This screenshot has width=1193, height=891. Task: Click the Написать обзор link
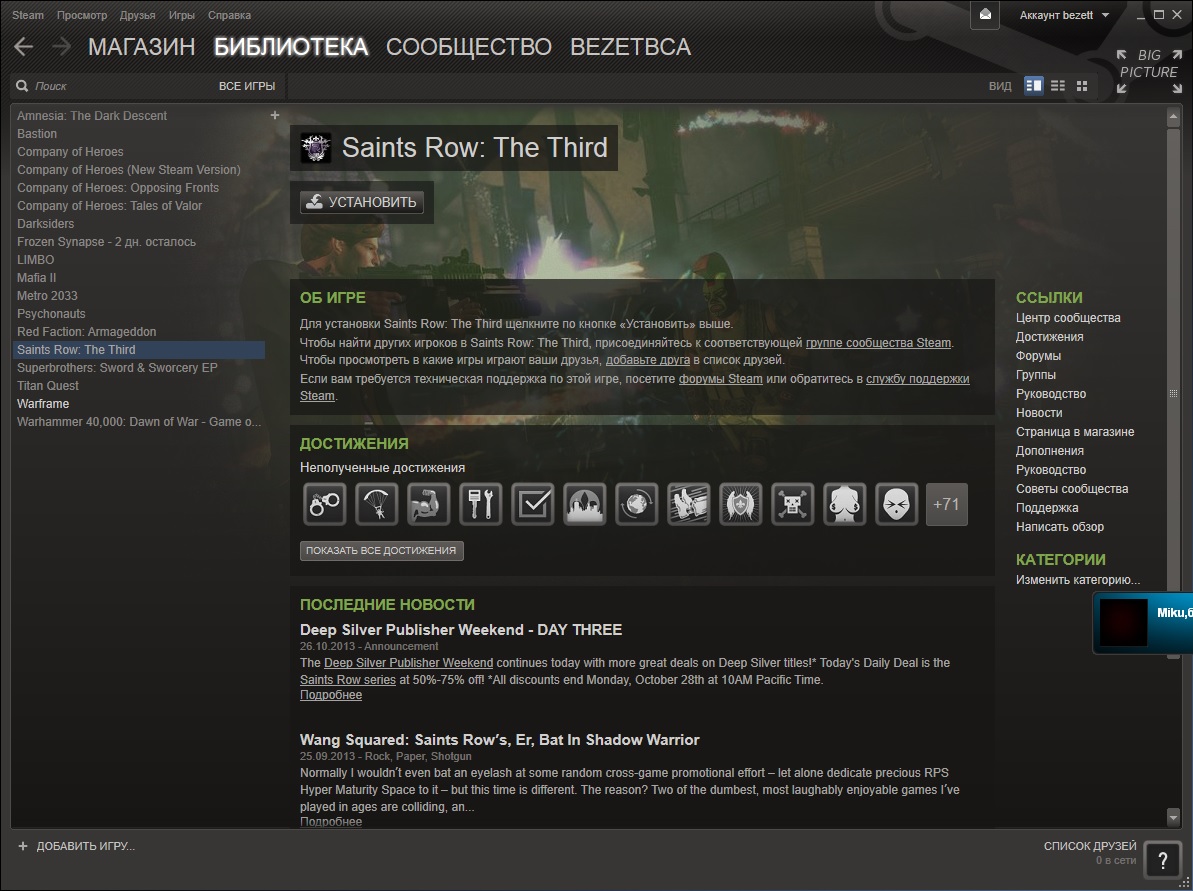click(1059, 527)
